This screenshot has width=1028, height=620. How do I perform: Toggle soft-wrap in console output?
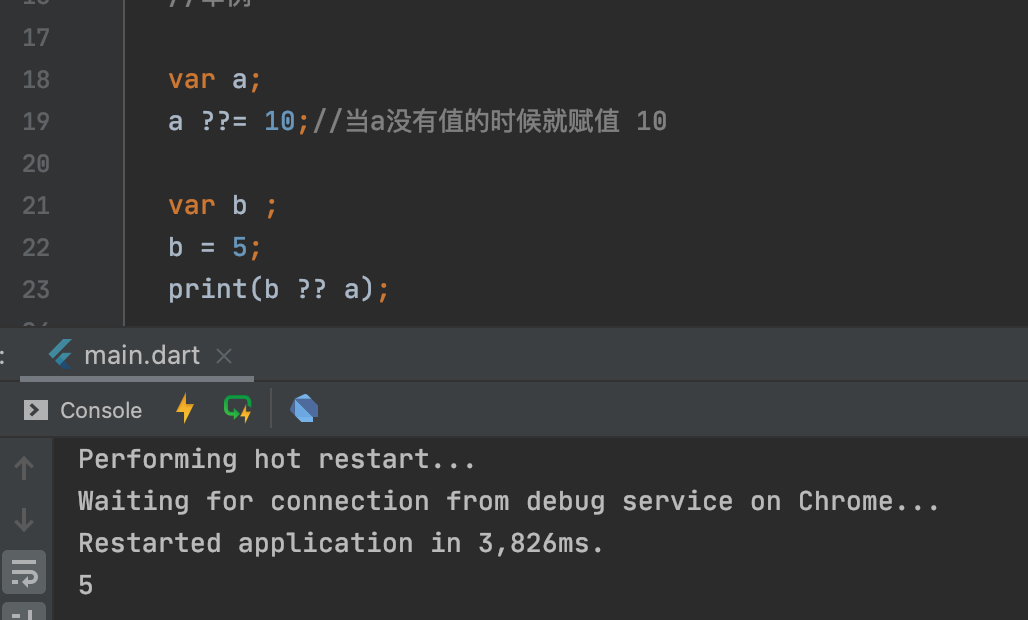(24, 572)
